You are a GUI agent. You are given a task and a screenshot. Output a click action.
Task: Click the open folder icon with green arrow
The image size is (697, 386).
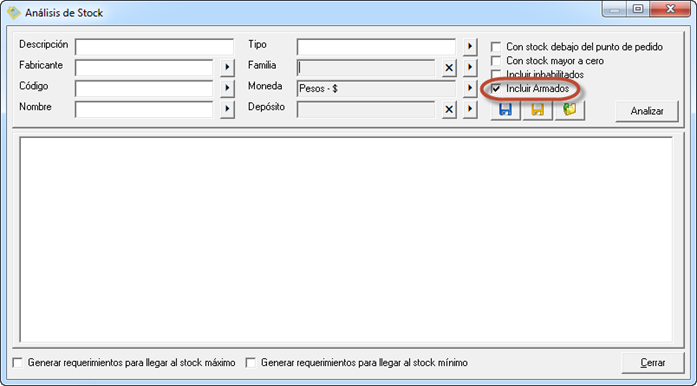click(570, 109)
